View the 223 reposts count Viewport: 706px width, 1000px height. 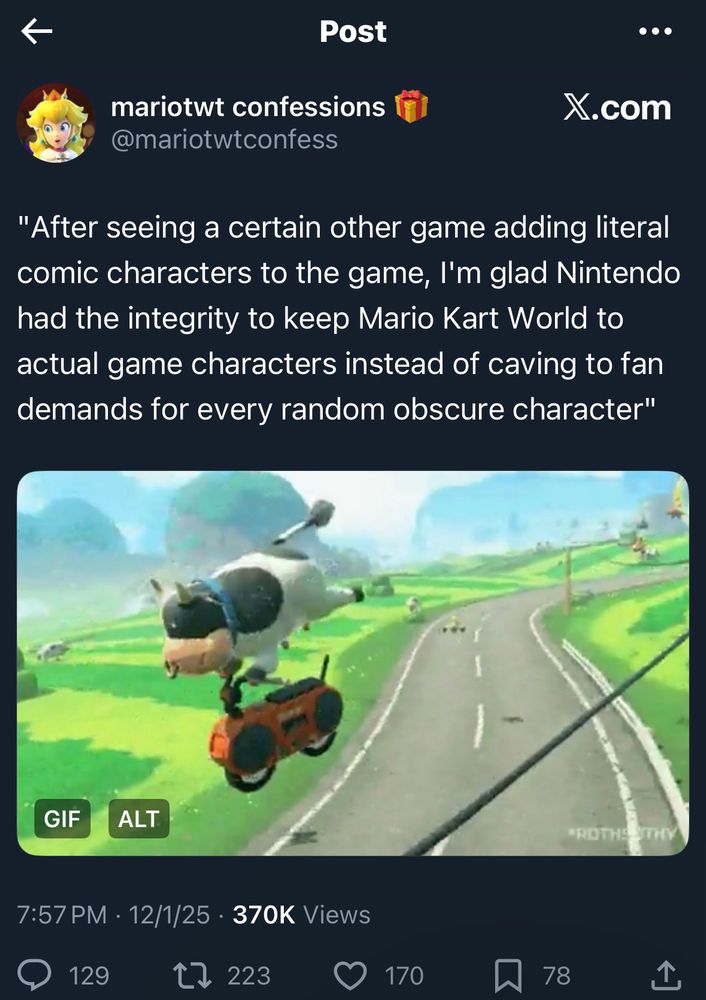pos(249,976)
